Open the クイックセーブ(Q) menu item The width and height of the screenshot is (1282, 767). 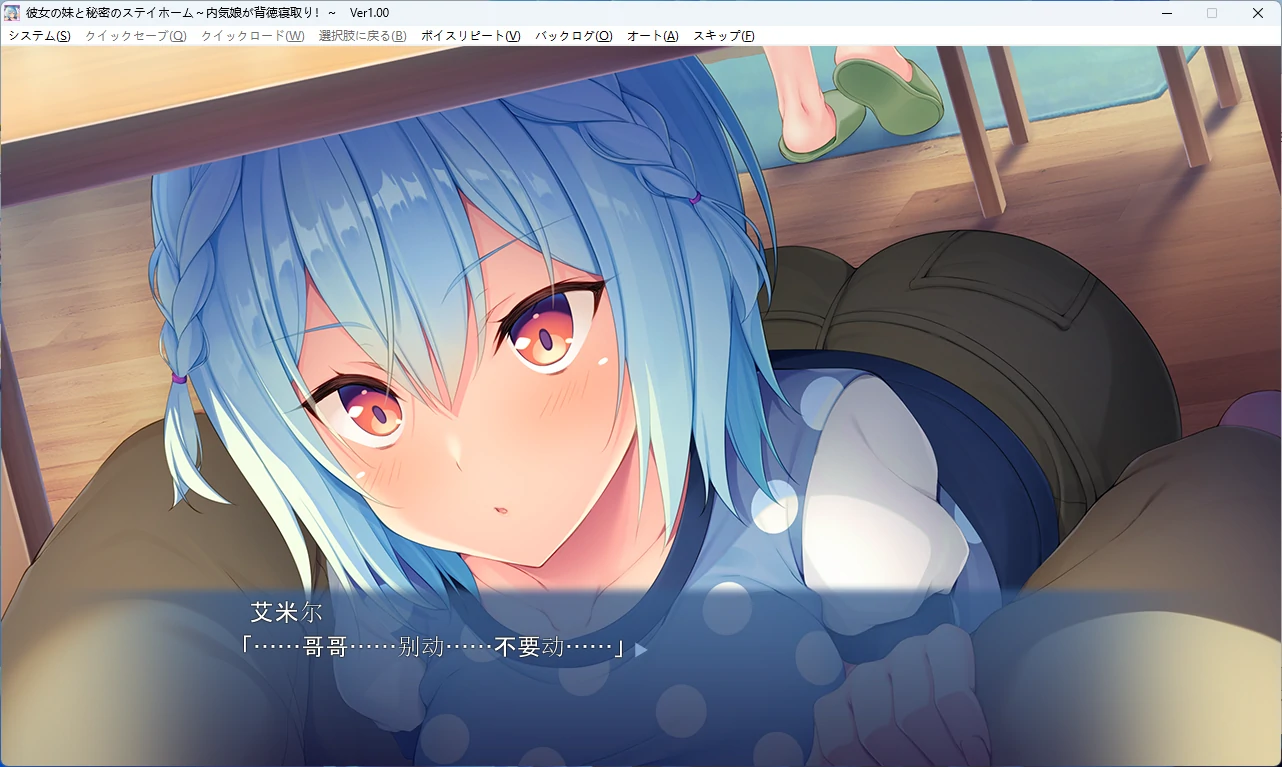pyautogui.click(x=136, y=36)
